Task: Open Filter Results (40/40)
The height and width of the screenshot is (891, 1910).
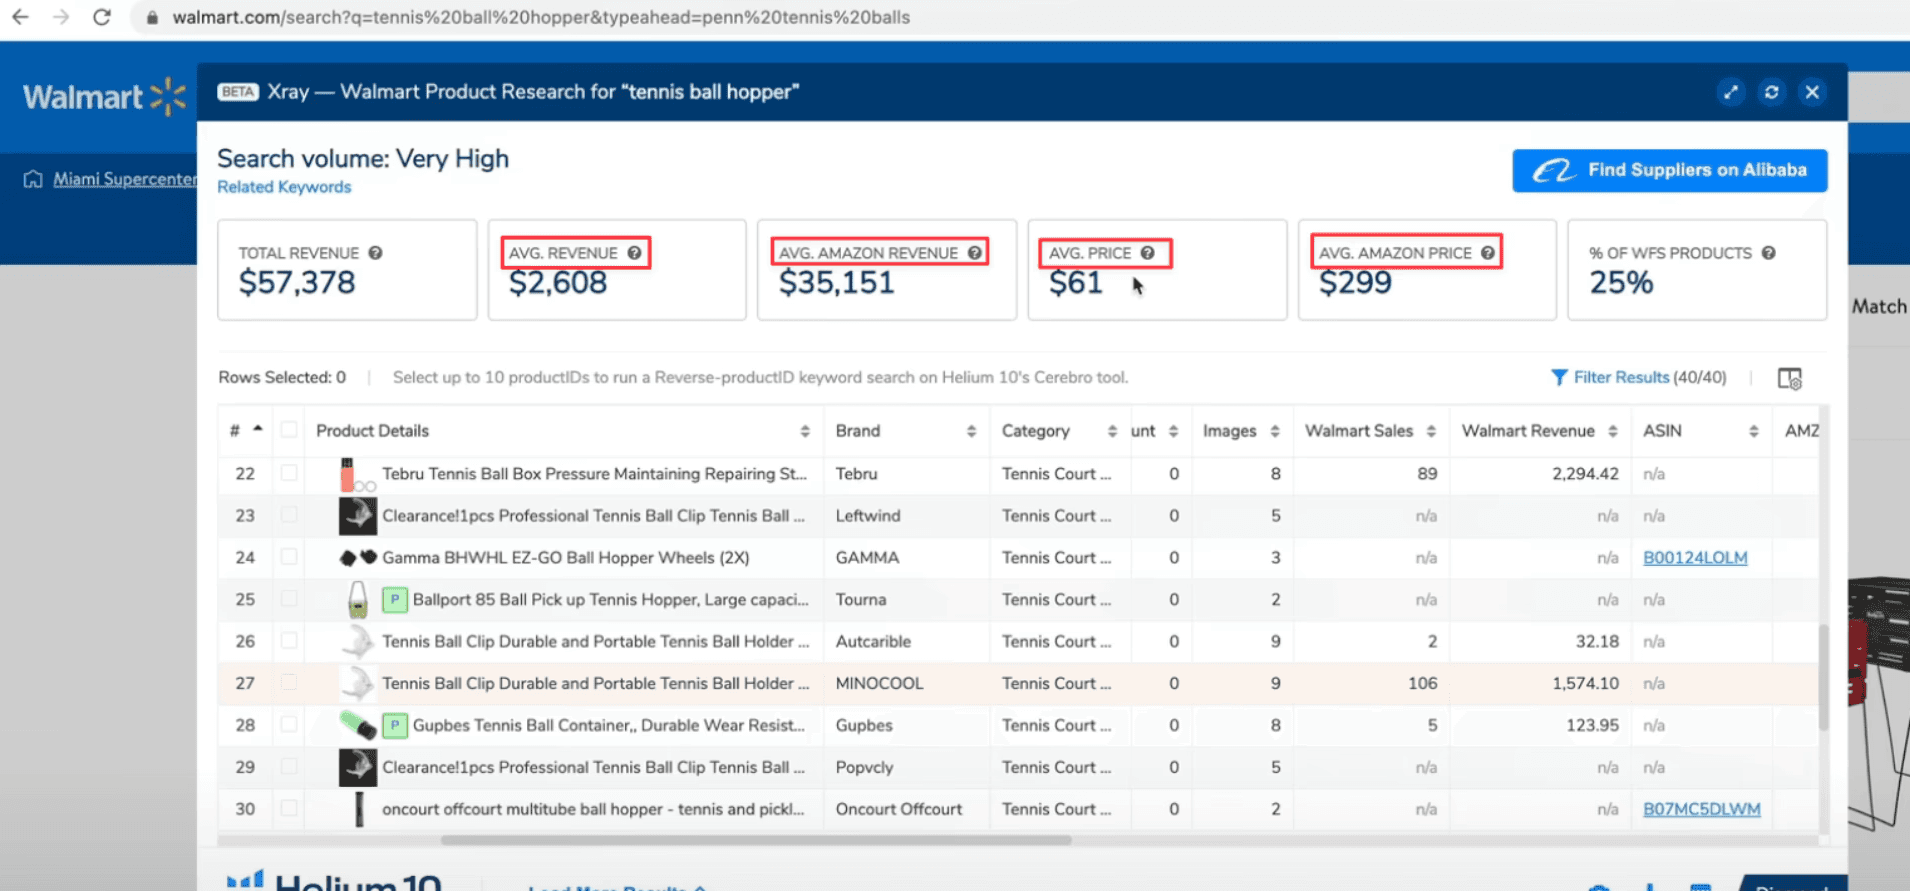Action: [1649, 377]
